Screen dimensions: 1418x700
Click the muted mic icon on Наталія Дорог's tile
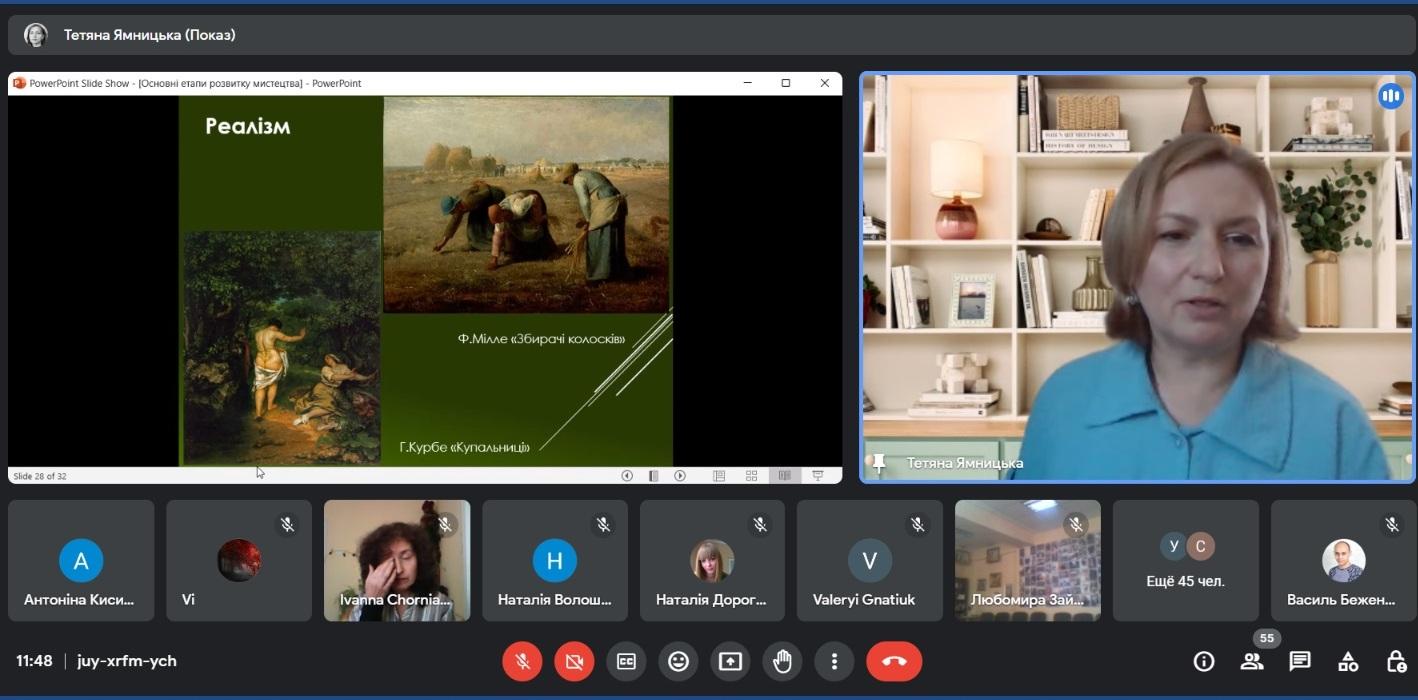[x=760, y=524]
